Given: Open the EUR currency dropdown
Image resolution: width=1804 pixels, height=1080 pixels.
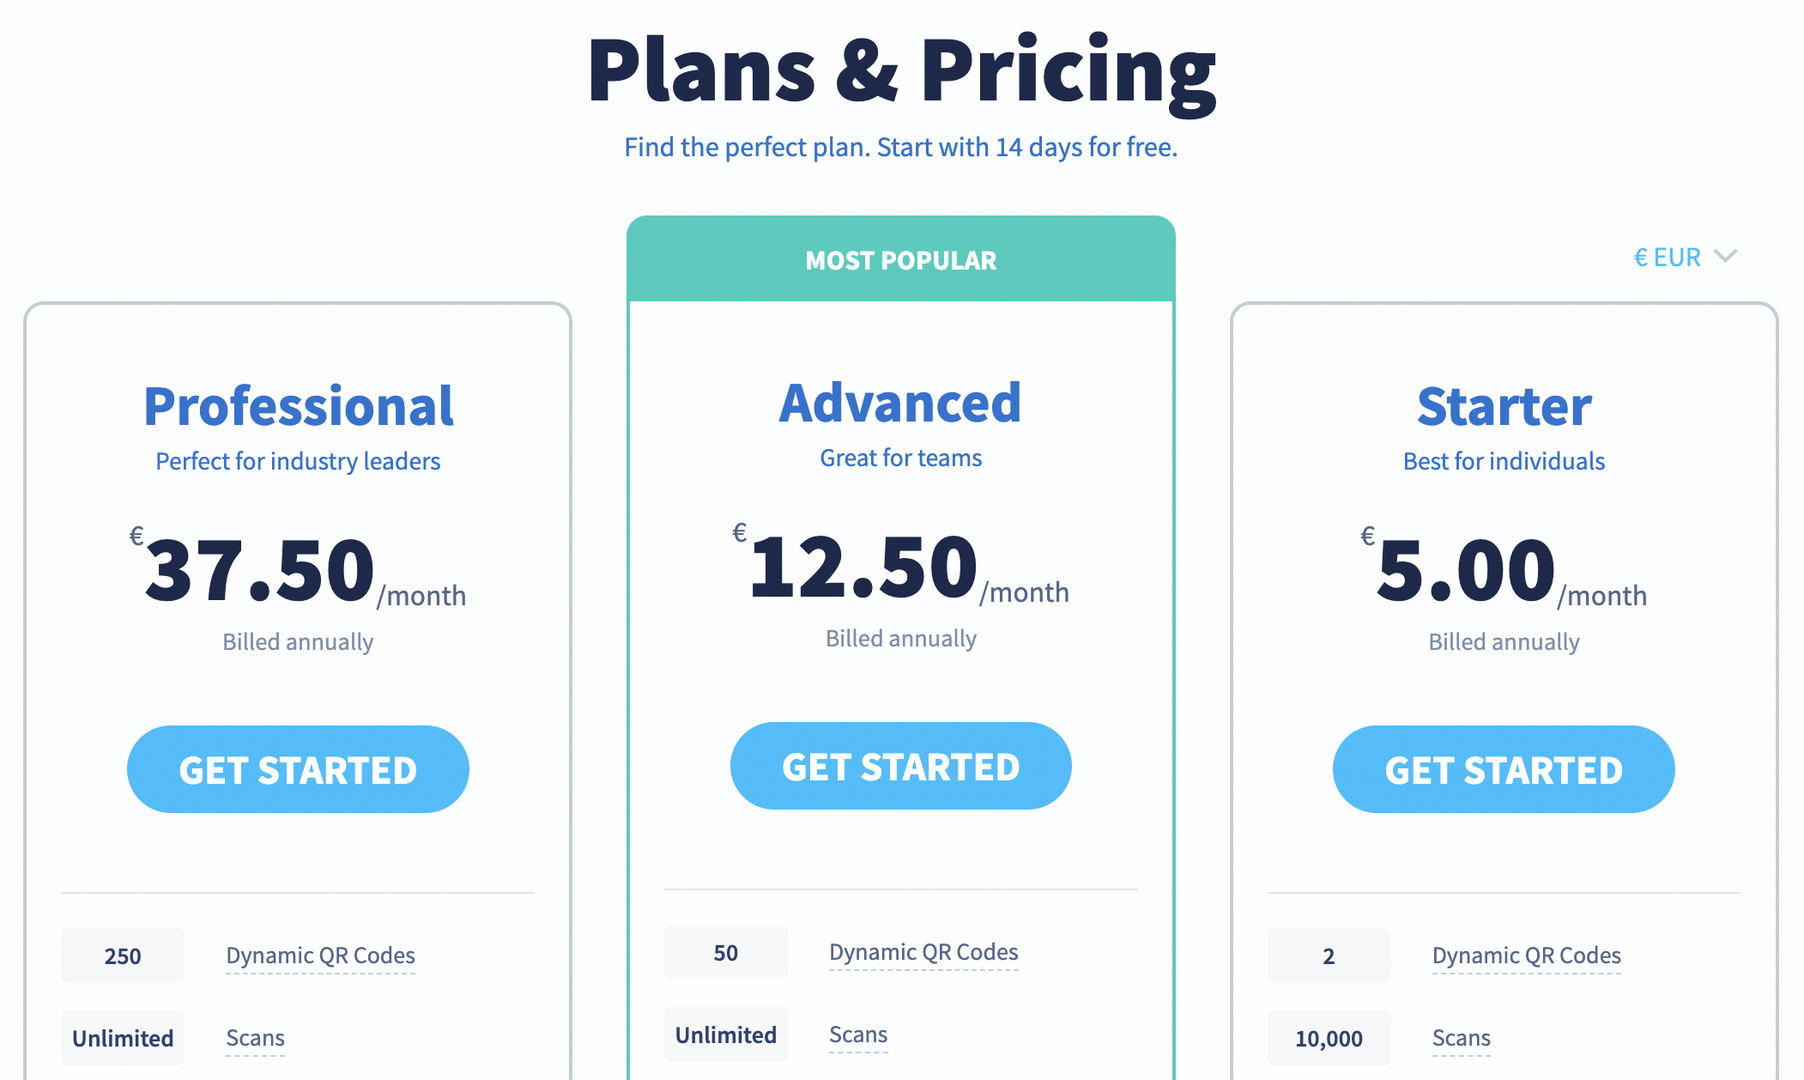Looking at the screenshot, I should coord(1668,257).
